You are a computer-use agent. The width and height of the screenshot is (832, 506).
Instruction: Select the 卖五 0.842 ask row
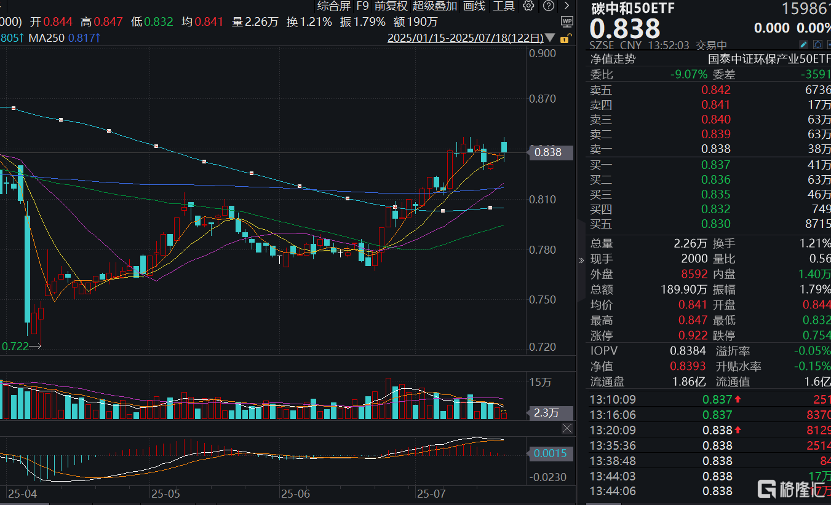click(710, 90)
